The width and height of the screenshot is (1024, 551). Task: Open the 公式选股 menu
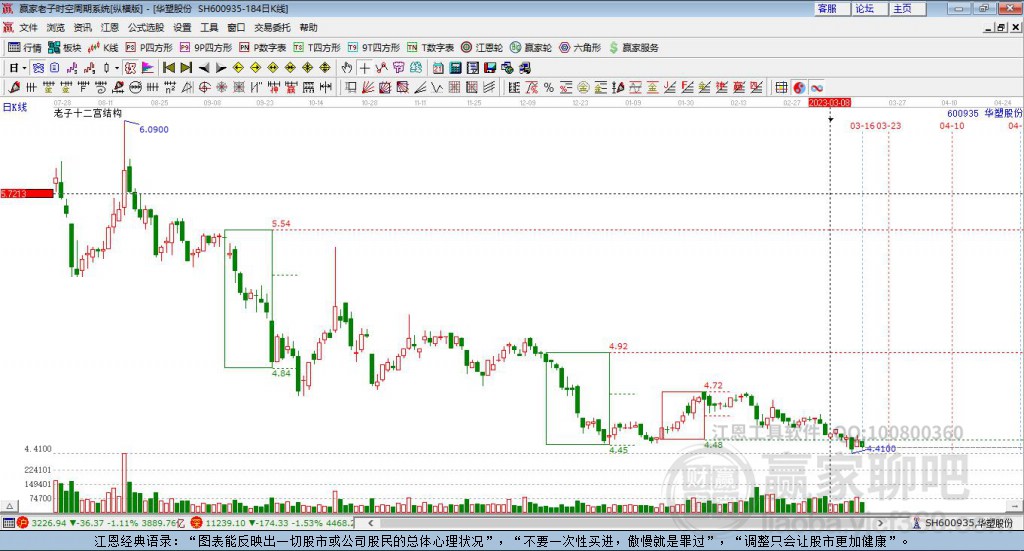[146, 27]
